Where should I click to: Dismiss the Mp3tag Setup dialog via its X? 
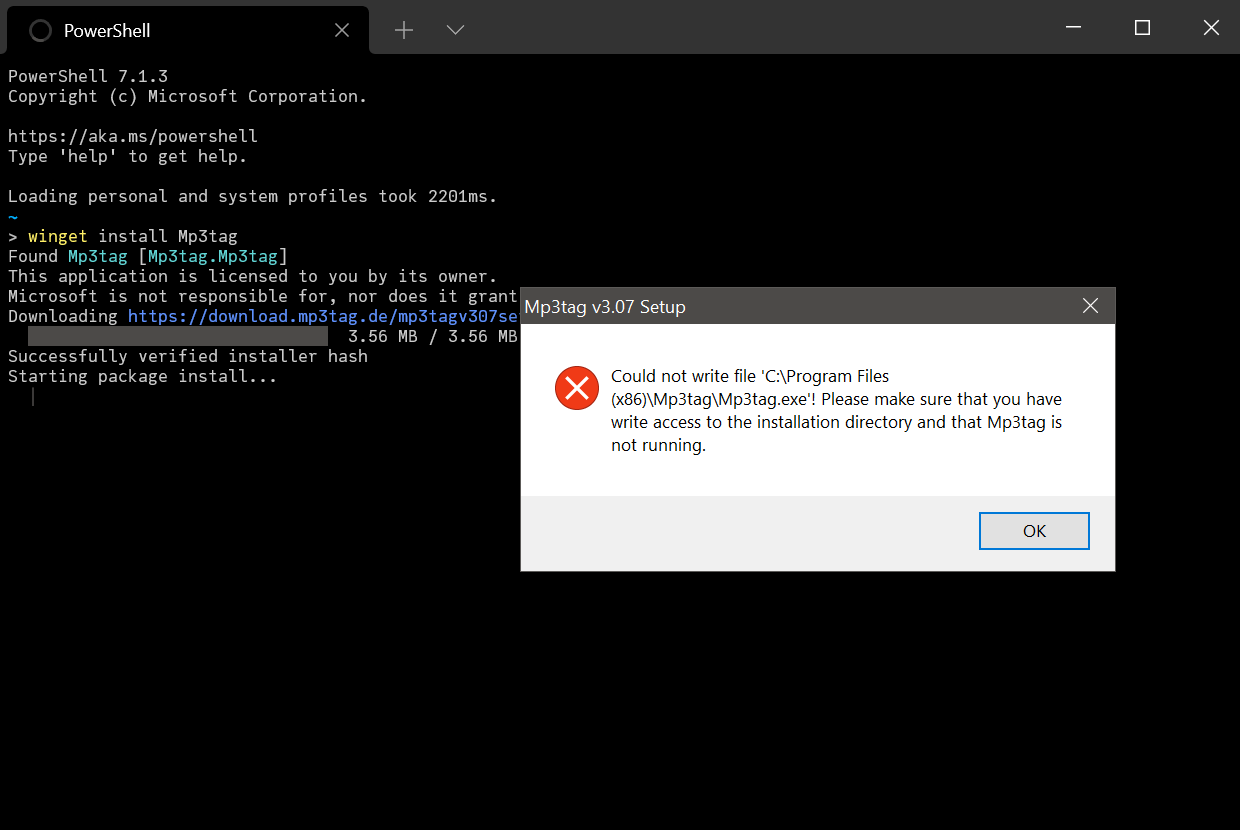tap(1090, 306)
